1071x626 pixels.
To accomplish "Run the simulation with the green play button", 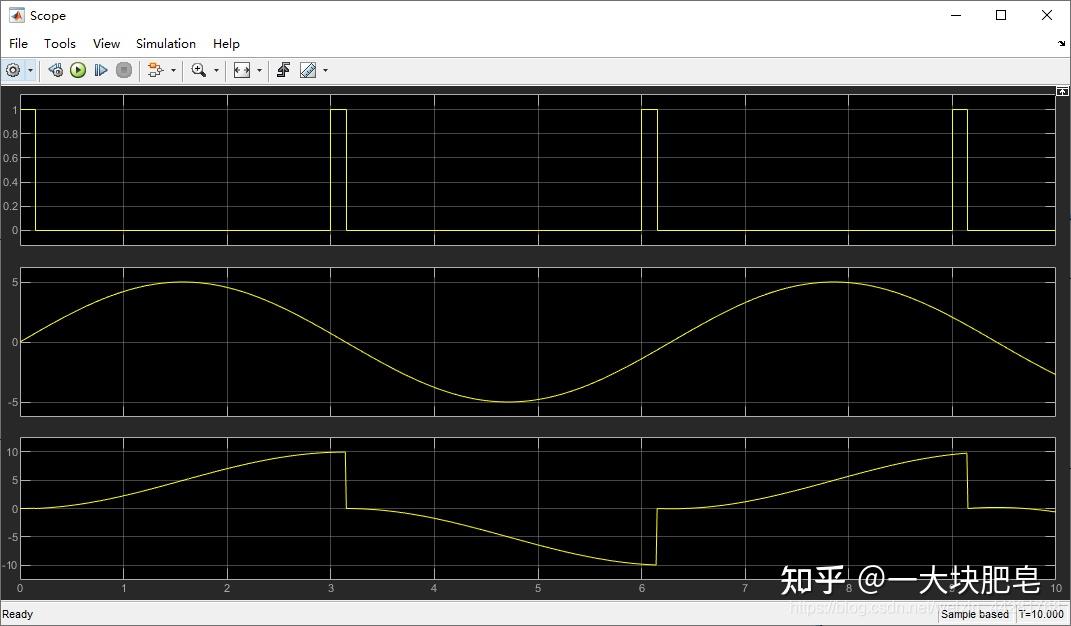I will (x=78, y=70).
